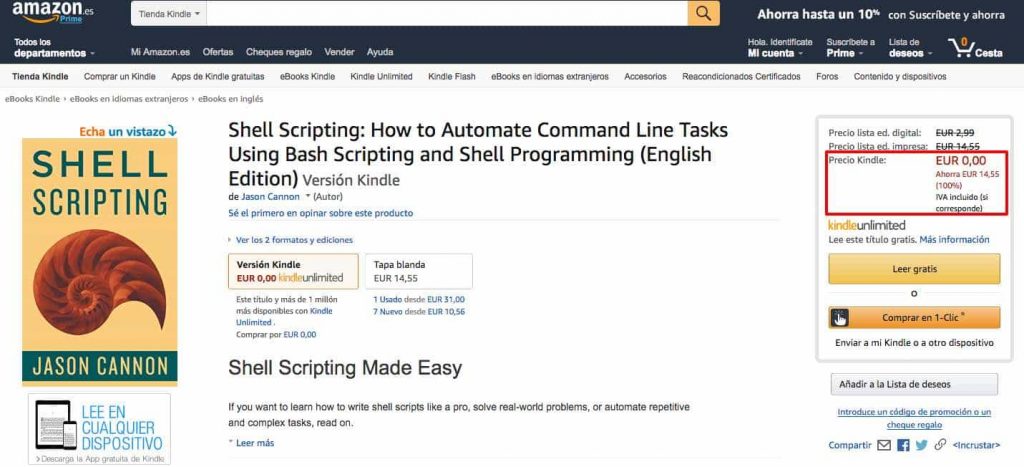
Task: Click the orange search magnifier button
Action: tap(703, 13)
